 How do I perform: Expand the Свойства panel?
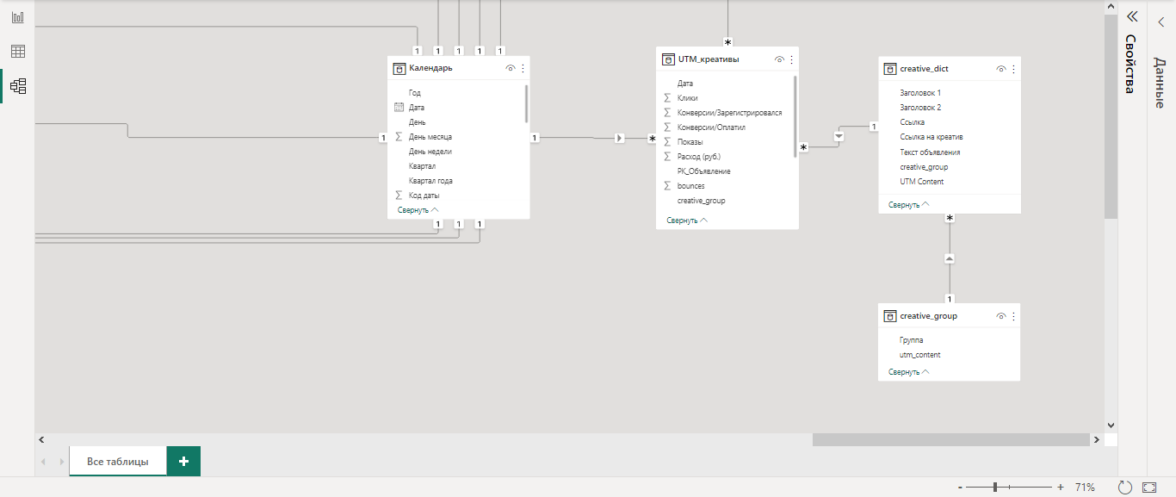pos(1132,17)
